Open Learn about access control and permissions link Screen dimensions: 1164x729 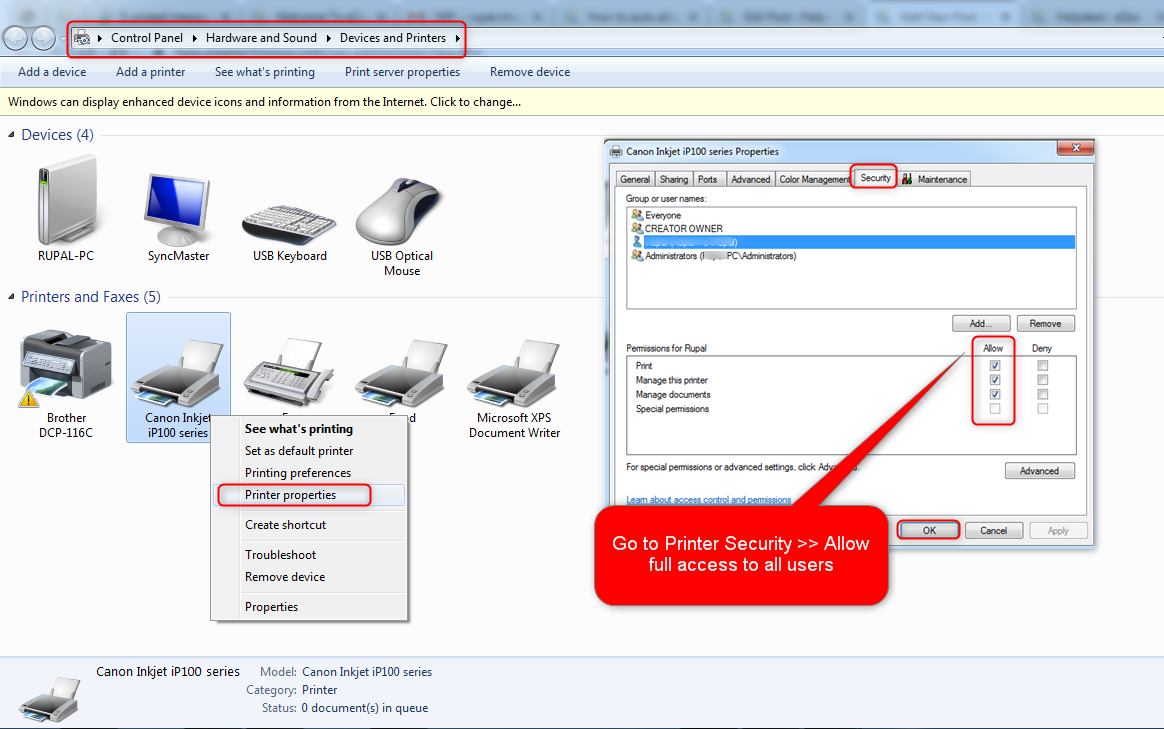[708, 500]
